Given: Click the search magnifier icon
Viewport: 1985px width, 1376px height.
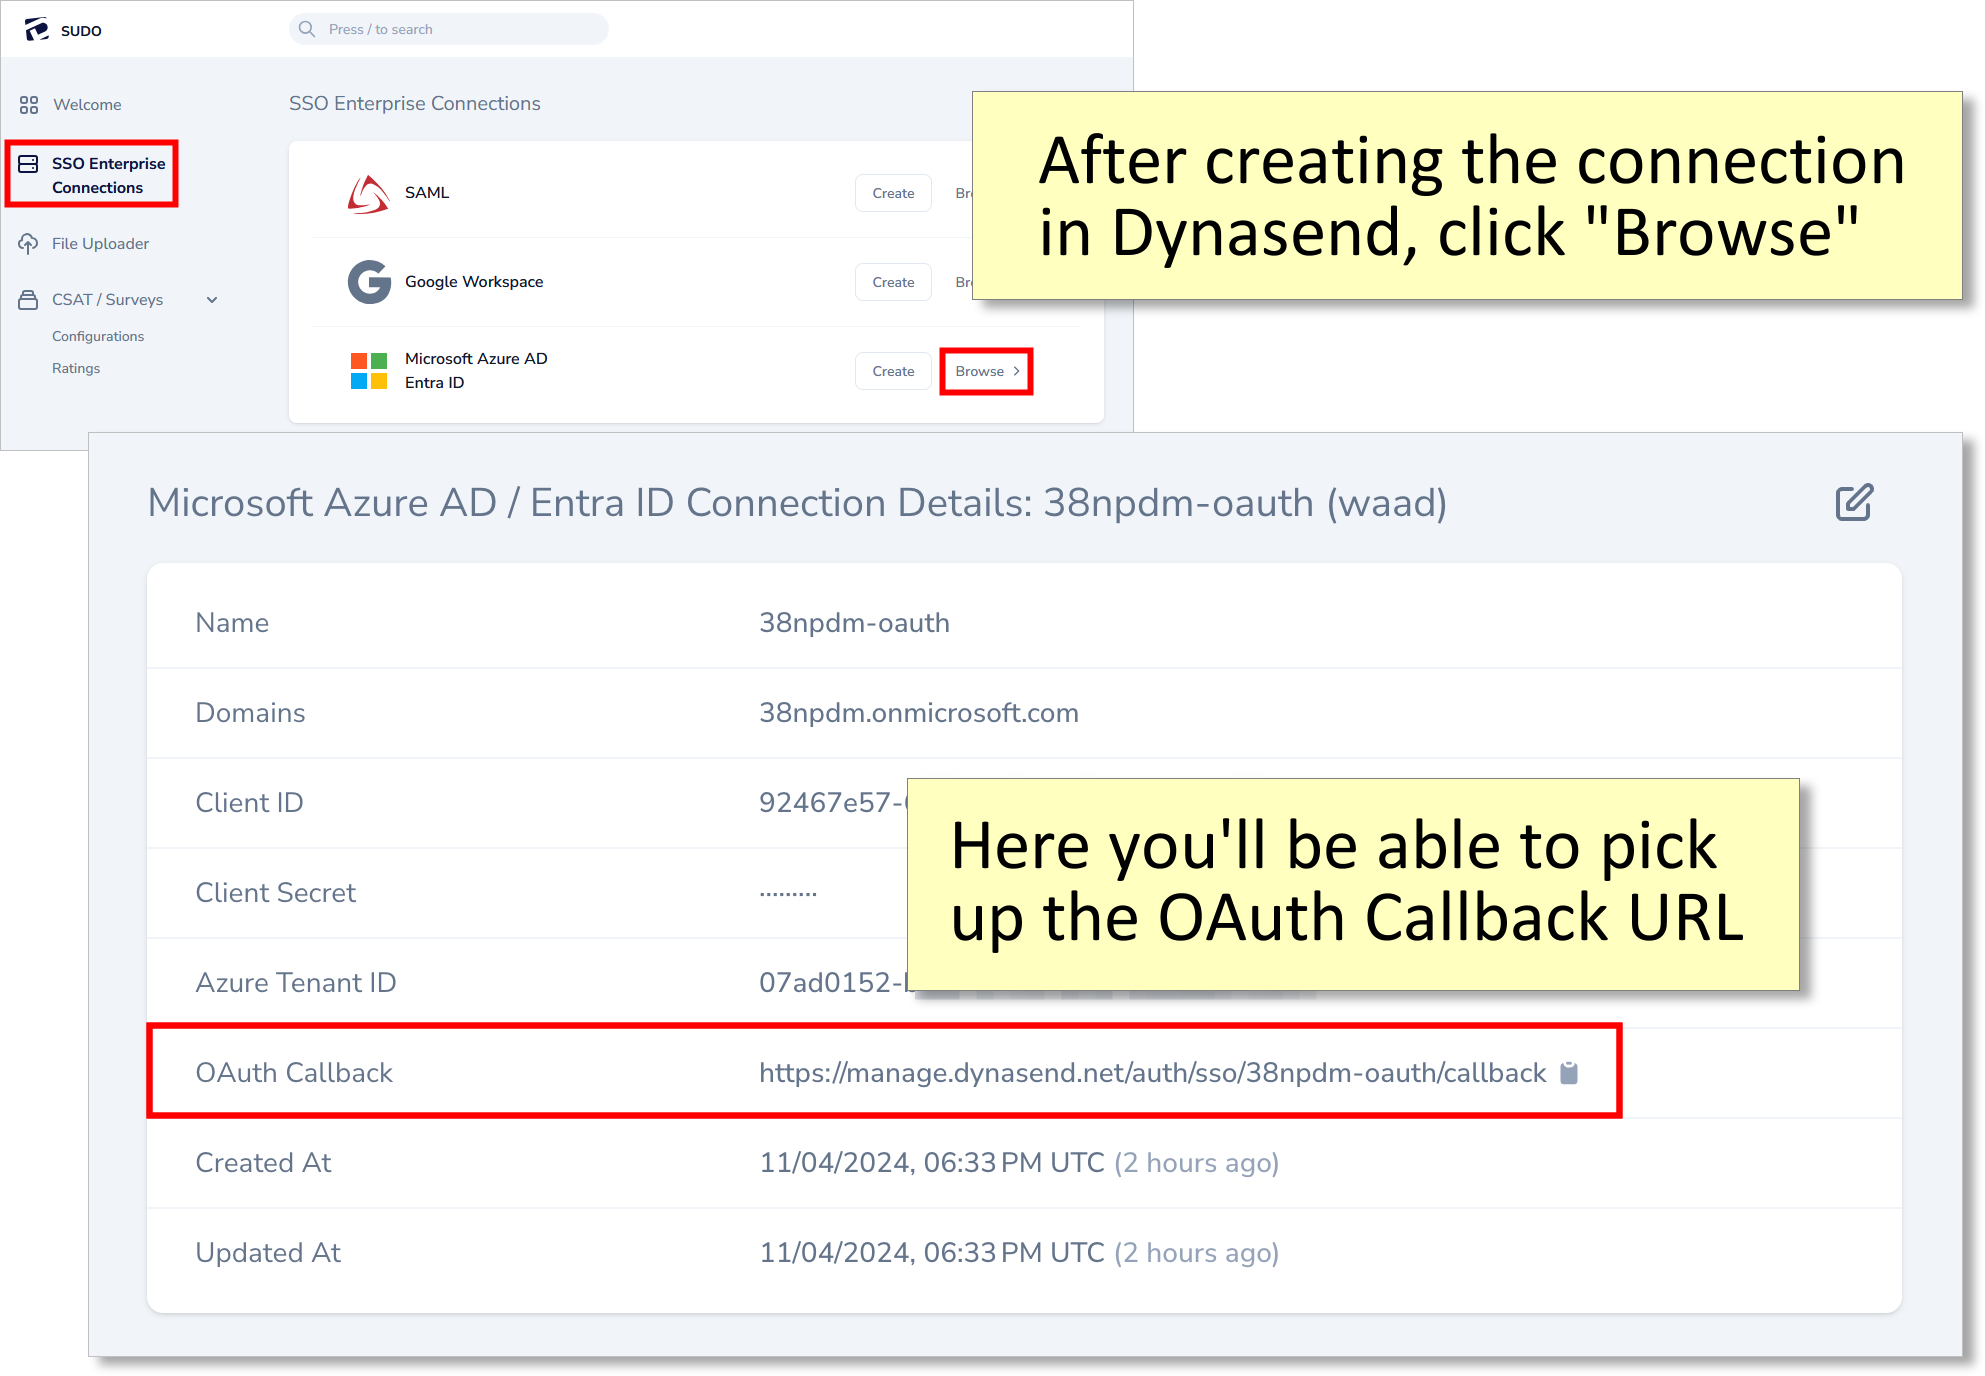Looking at the screenshot, I should point(307,29).
